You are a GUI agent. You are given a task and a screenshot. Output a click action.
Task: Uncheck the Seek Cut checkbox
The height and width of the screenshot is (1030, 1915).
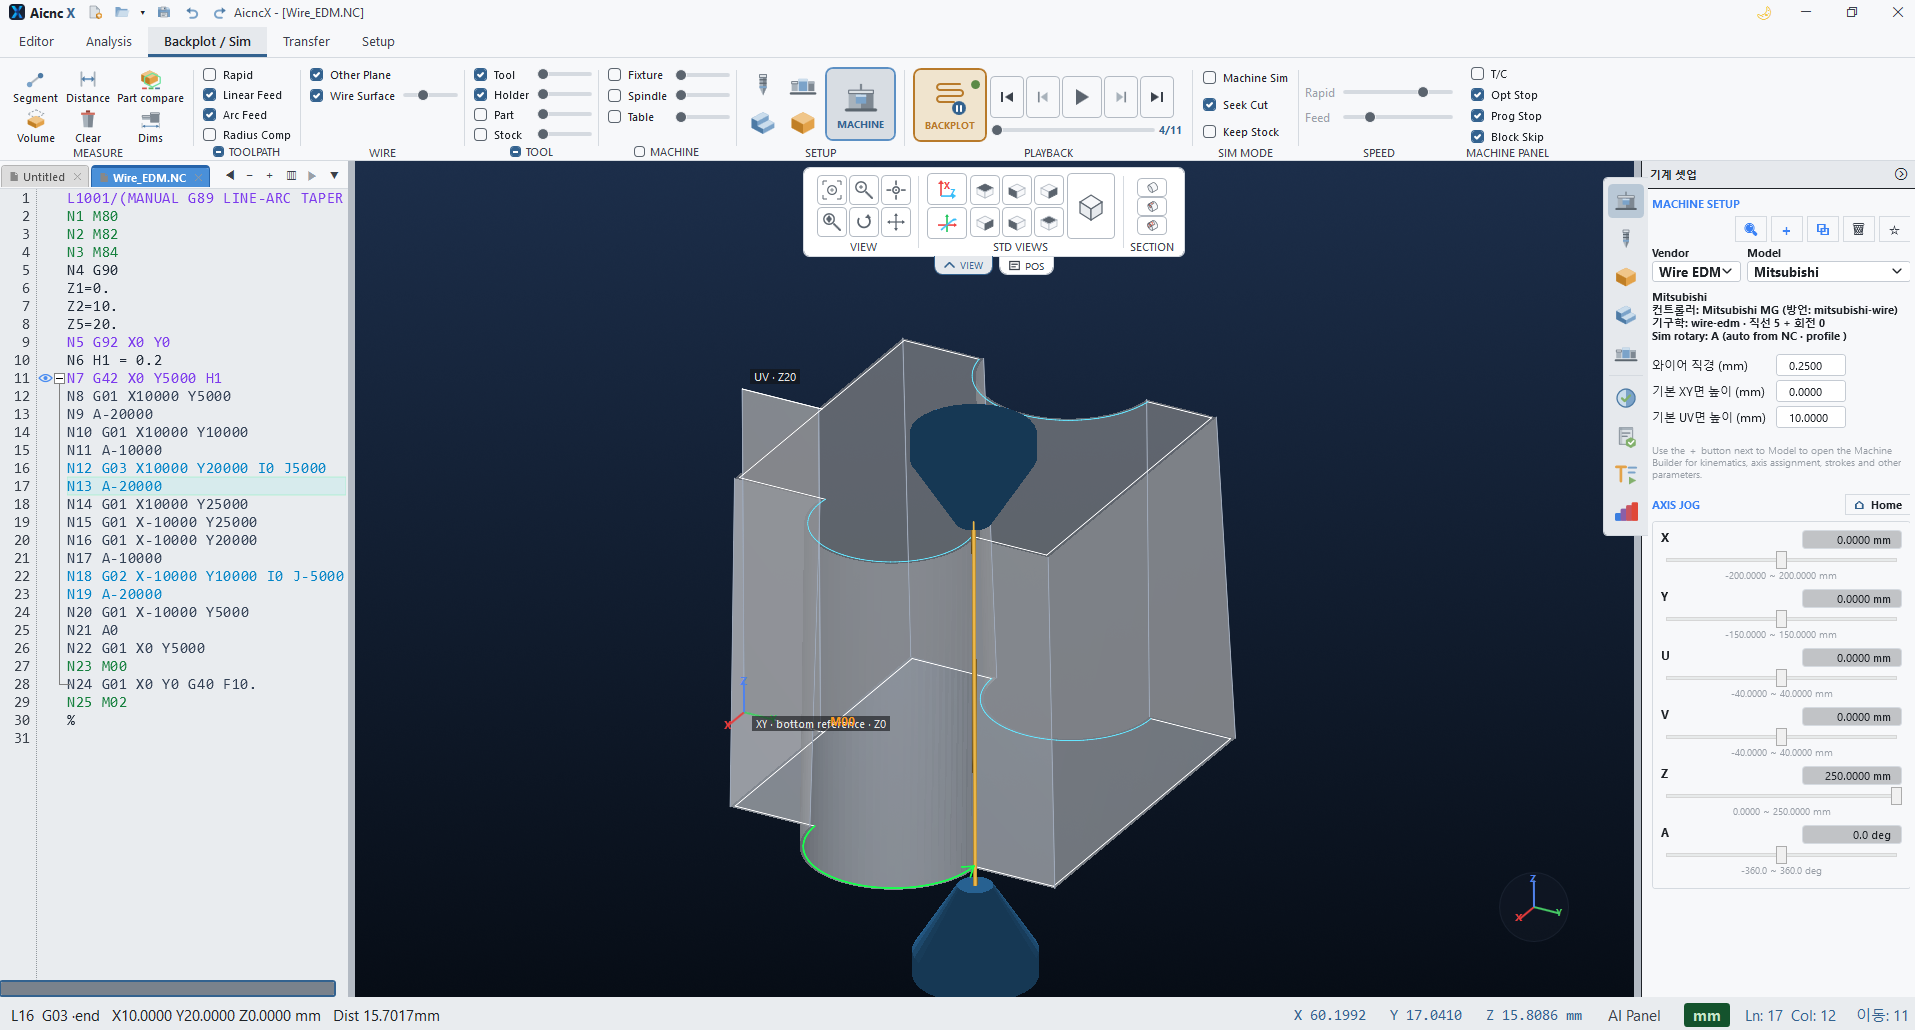(1210, 105)
